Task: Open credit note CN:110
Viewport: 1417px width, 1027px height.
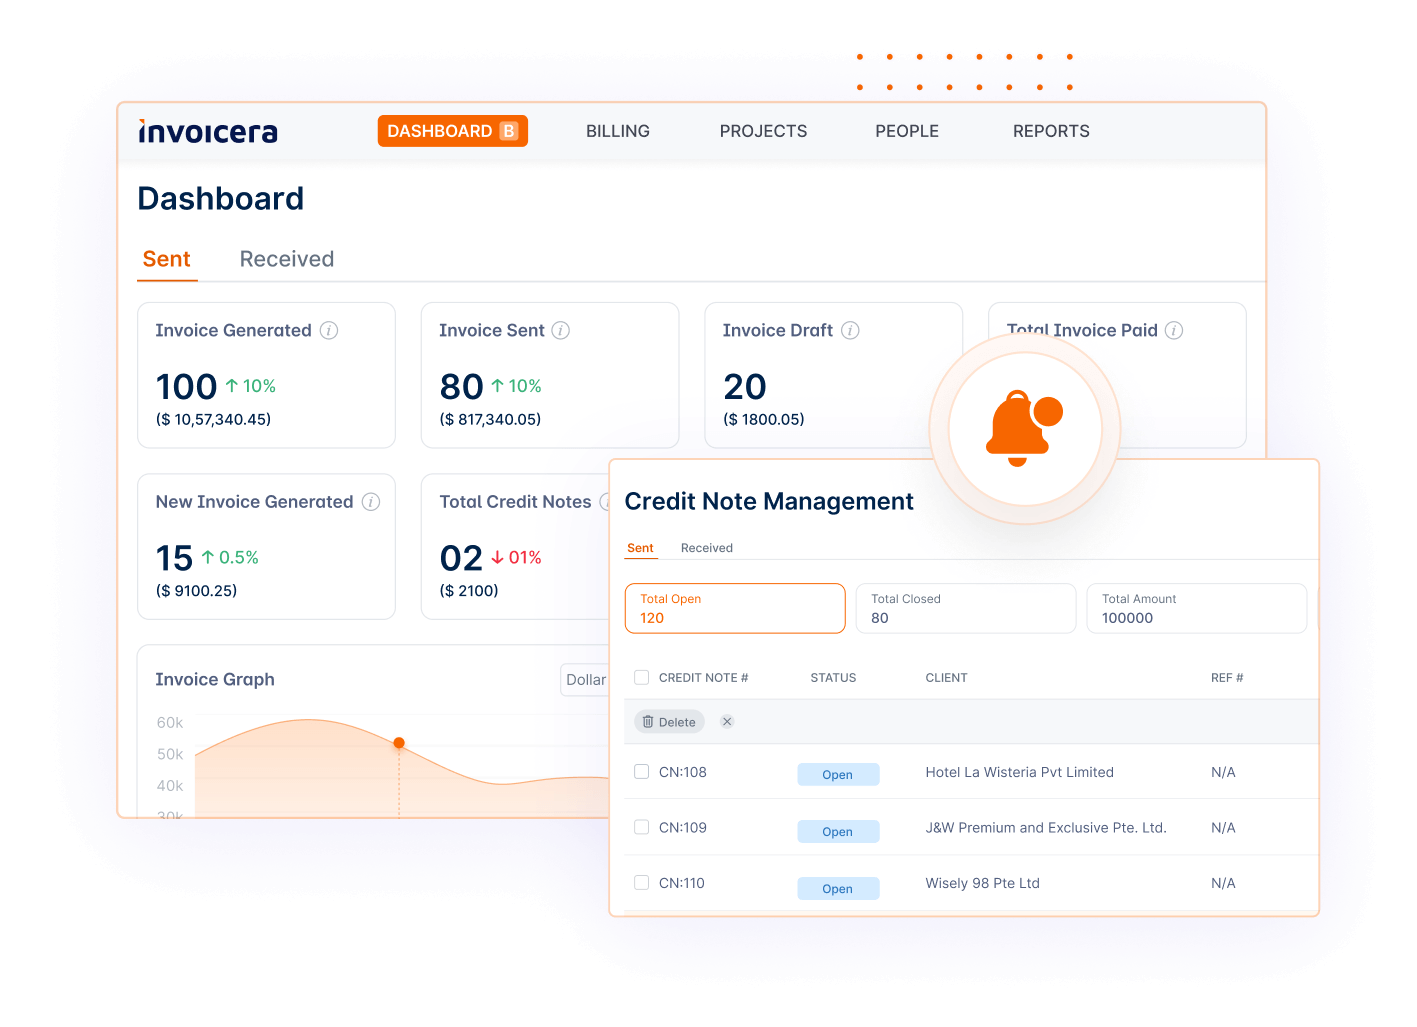Action: 682,883
